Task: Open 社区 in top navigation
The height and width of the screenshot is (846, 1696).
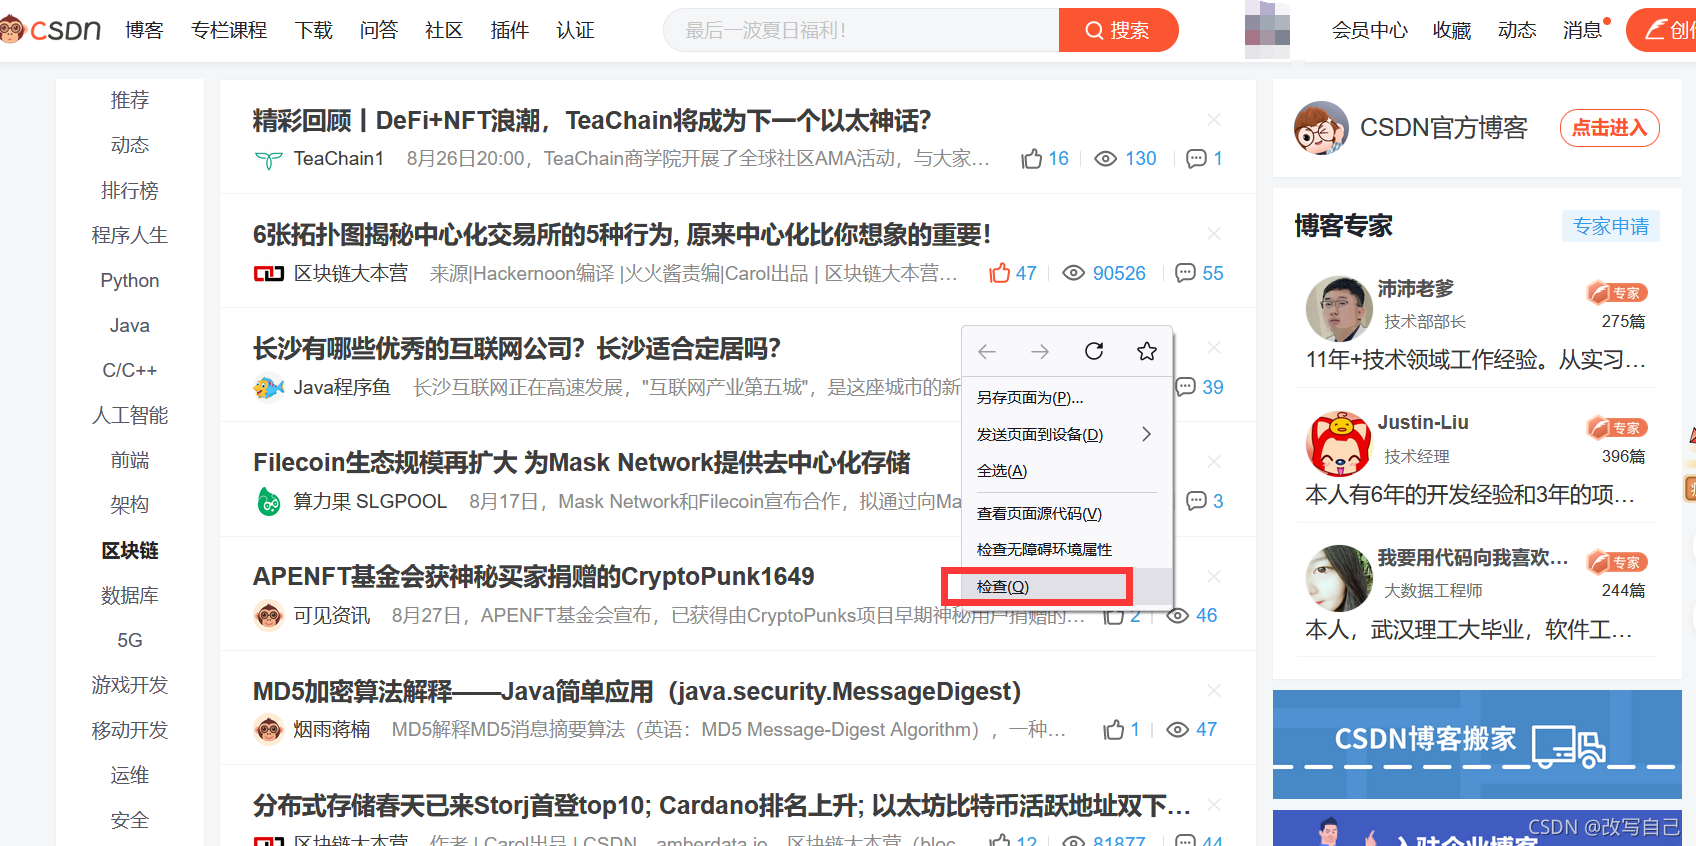Action: coord(444,30)
